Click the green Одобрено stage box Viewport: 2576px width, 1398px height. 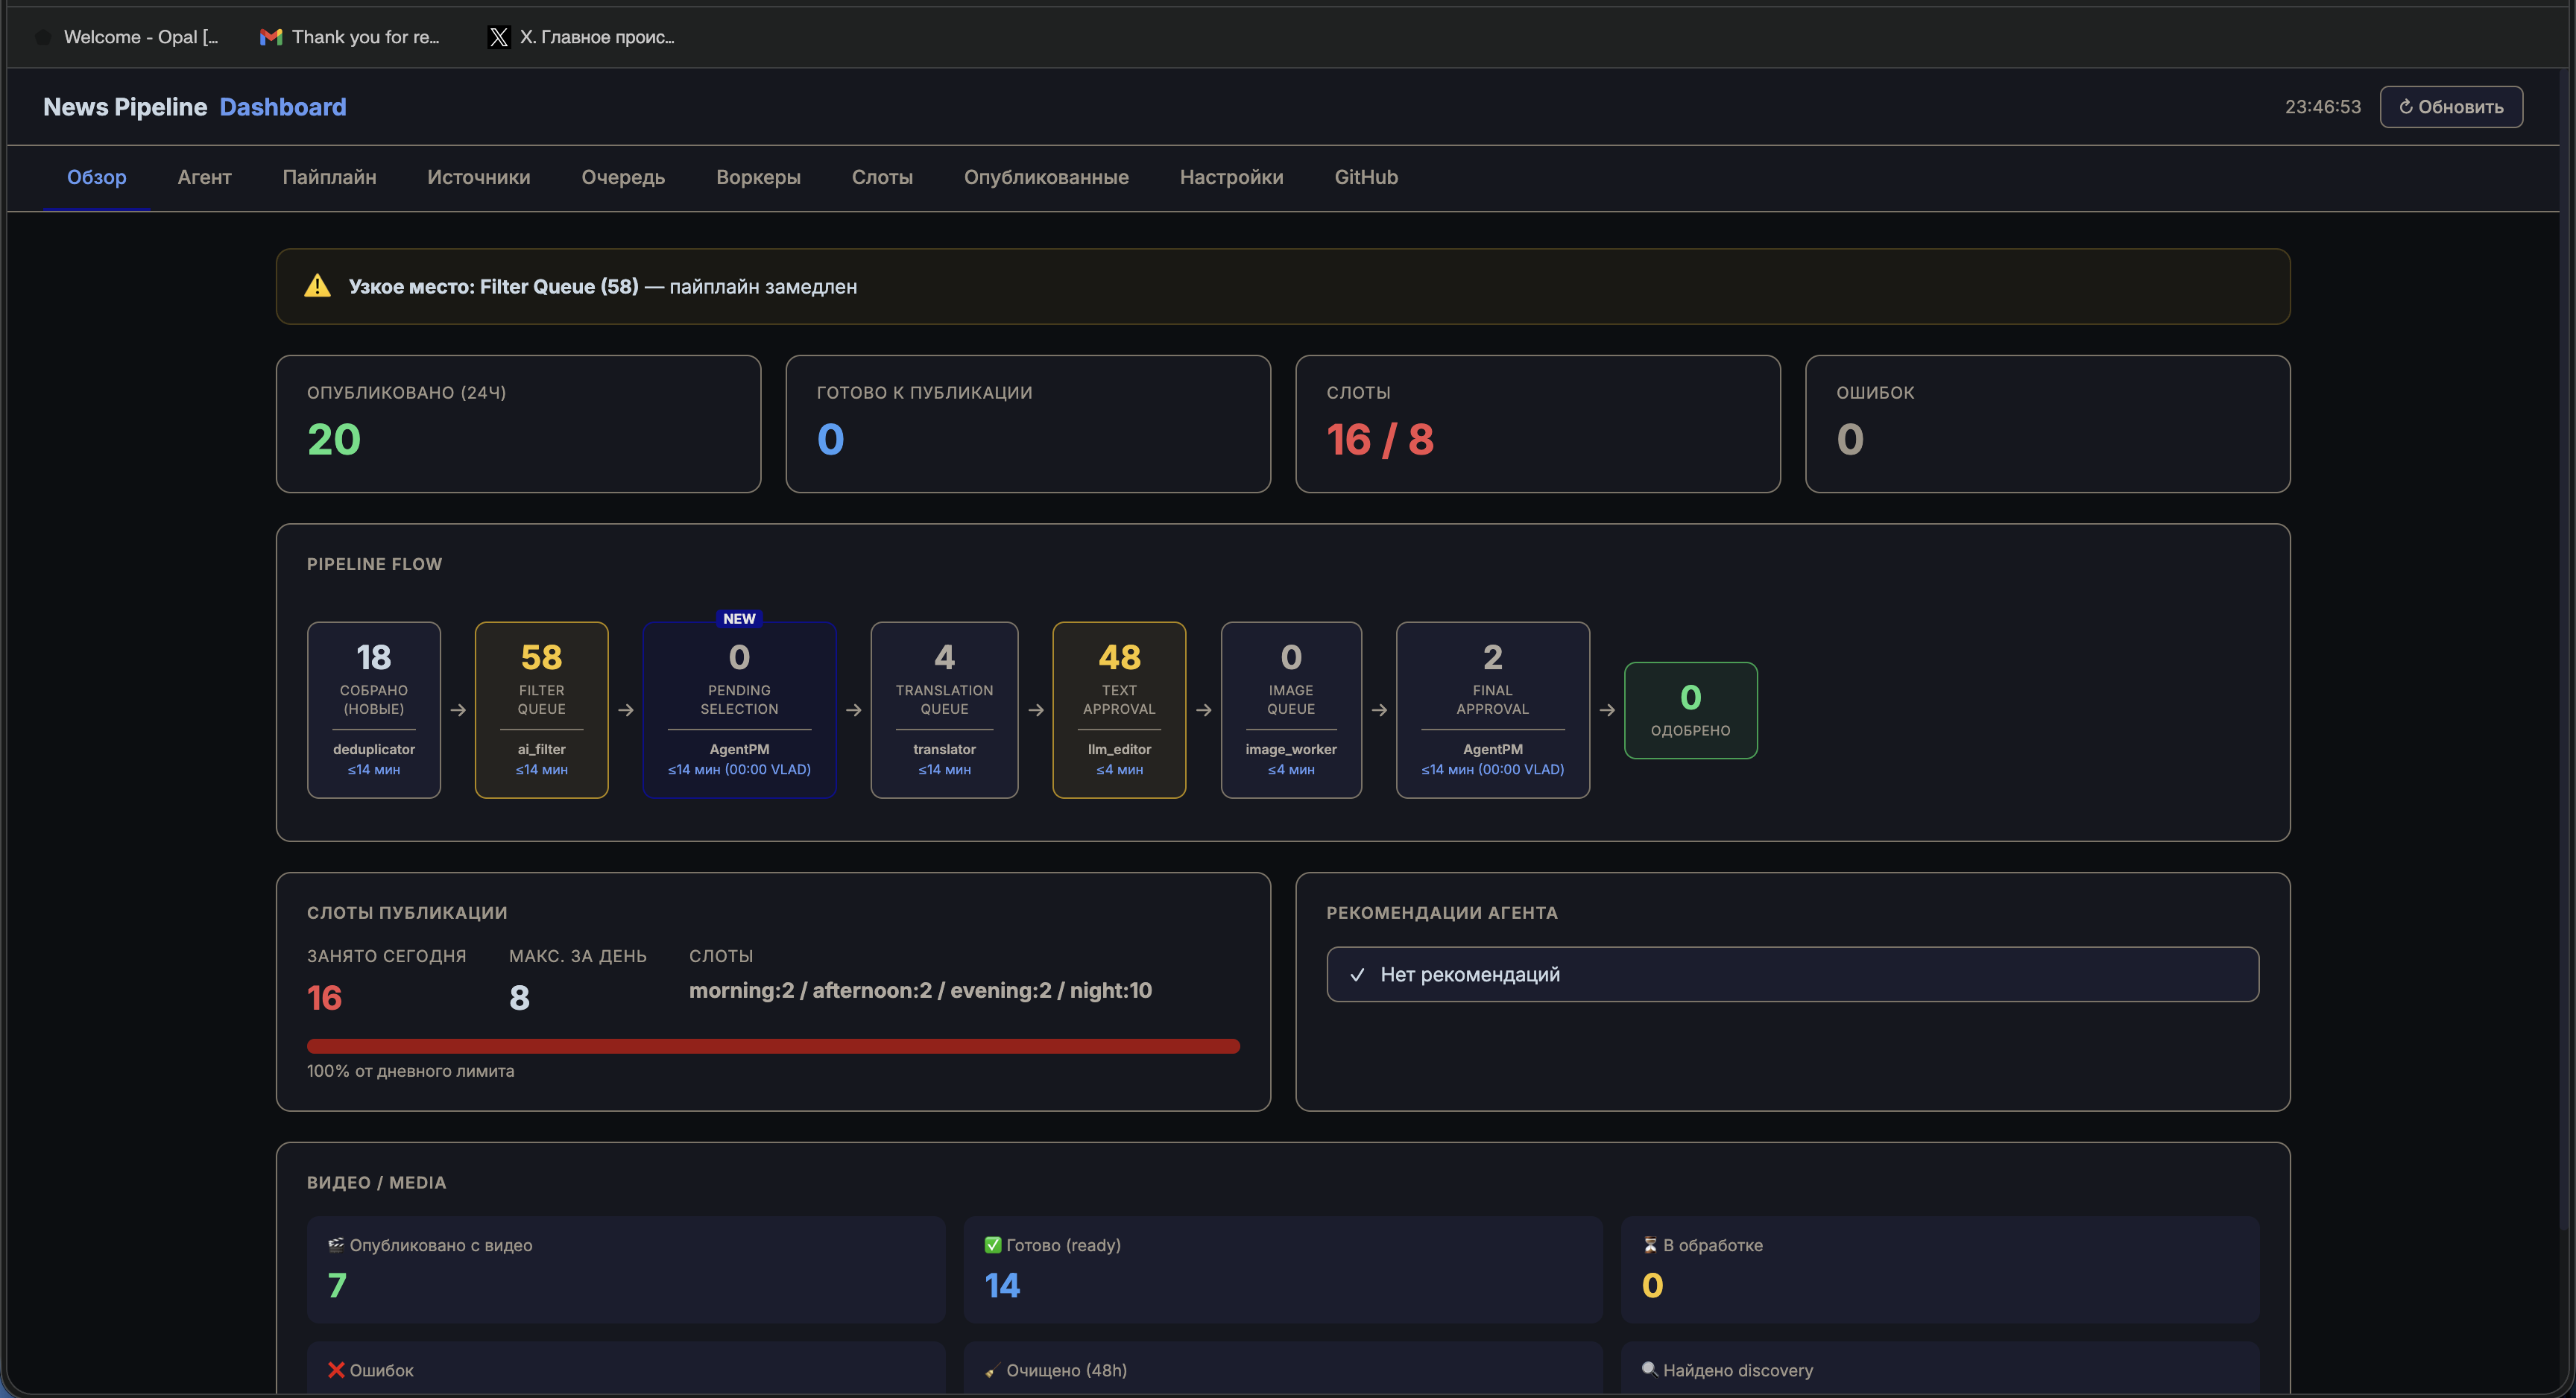(x=1690, y=710)
